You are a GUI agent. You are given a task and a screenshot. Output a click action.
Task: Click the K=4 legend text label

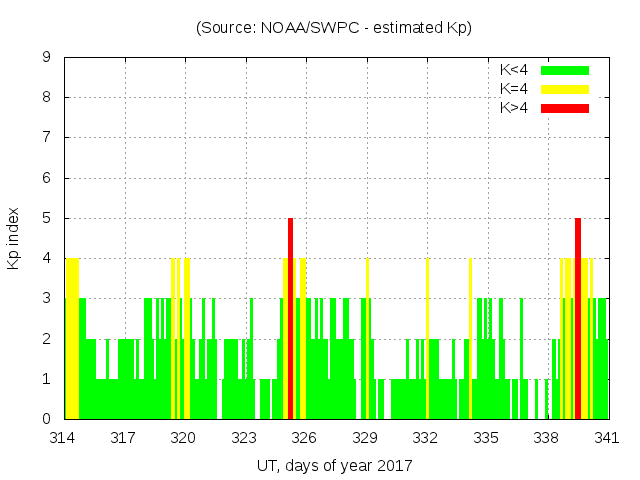(514, 89)
